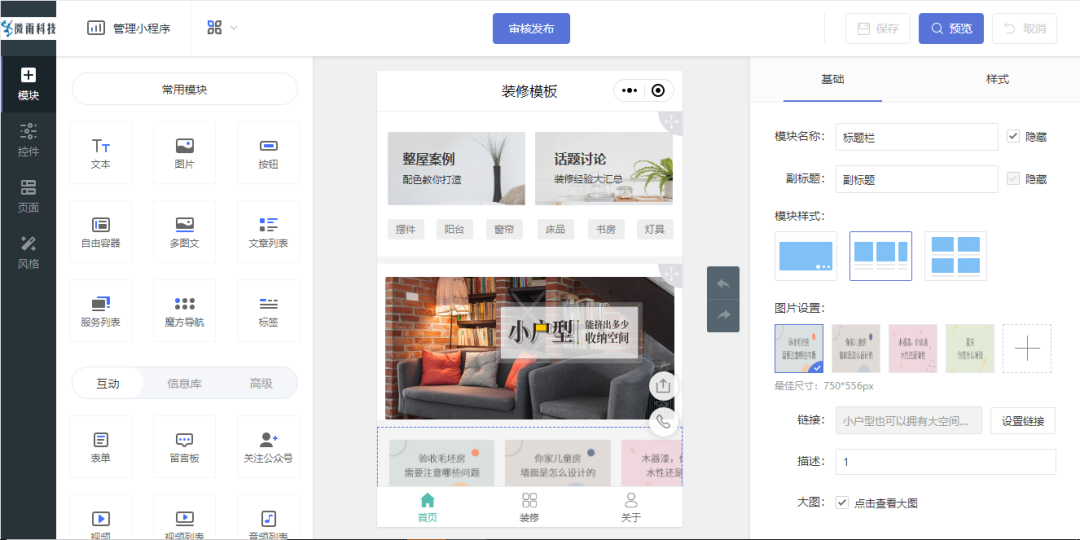Uncheck 点击查看大图 checkbox
Image resolution: width=1080 pixels, height=540 pixels.
pos(842,502)
